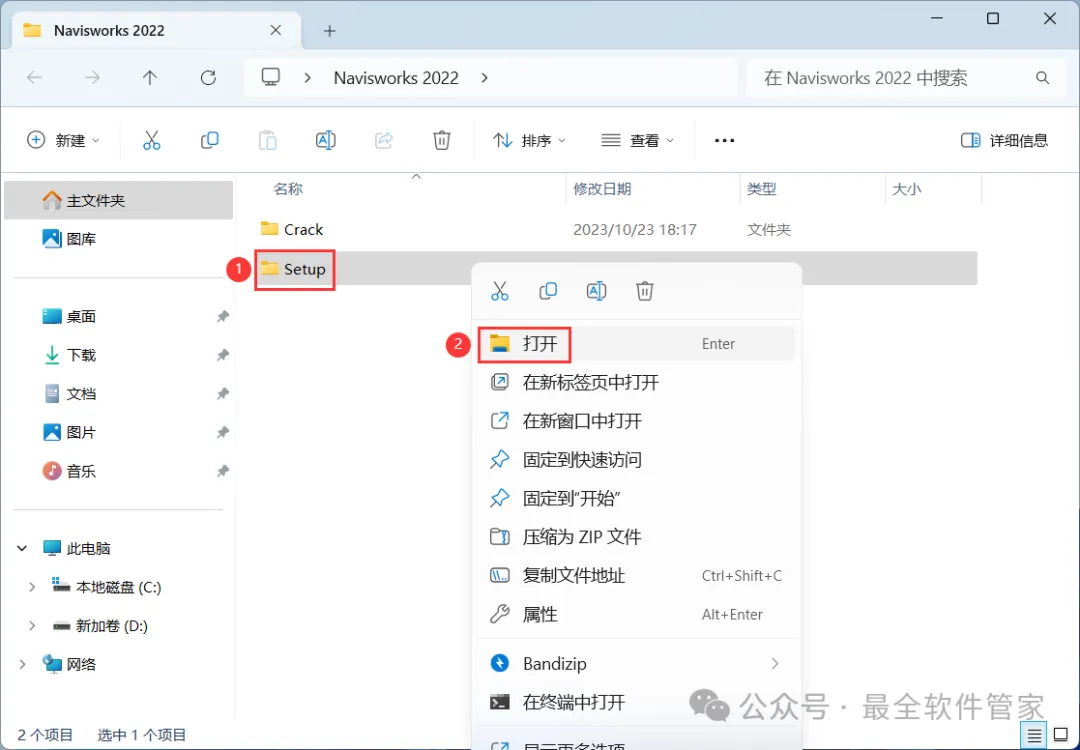Select 新加卷 (D:) drive
Viewport: 1080px width, 750px height.
pos(118,626)
